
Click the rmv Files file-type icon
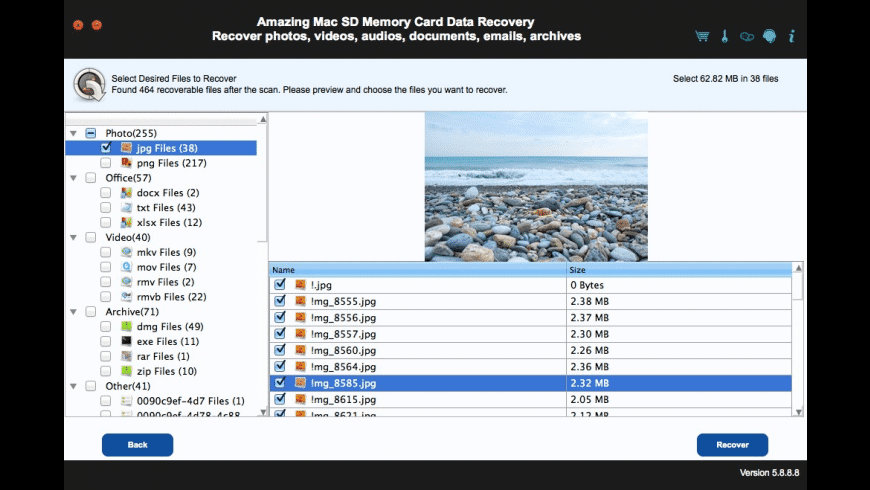pyautogui.click(x=127, y=282)
